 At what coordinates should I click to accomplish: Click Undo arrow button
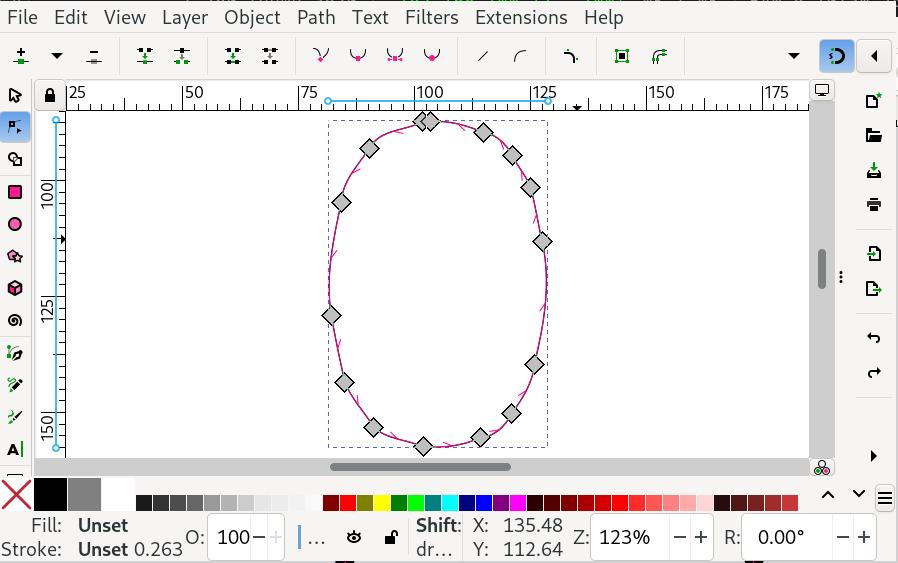[873, 338]
